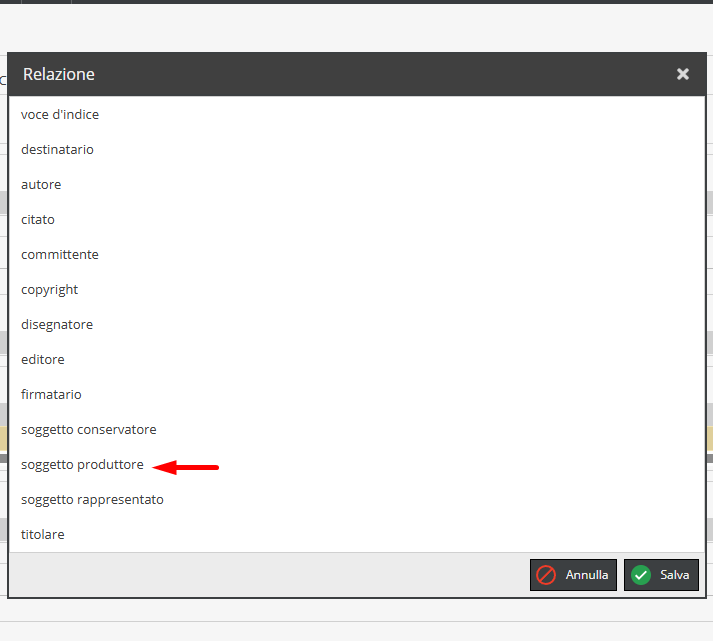
Task: Select 'voce d'indice' relation
Action: click(60, 115)
